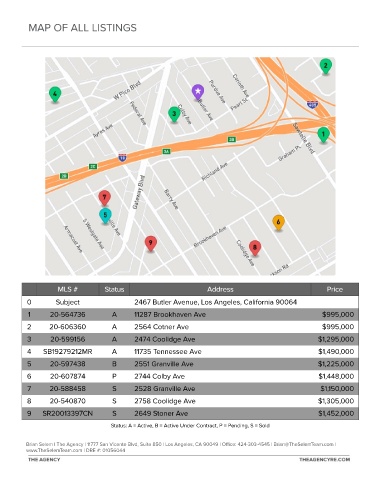370x480 pixels.
Task: Click red map pin number 7
Action: [105, 198]
